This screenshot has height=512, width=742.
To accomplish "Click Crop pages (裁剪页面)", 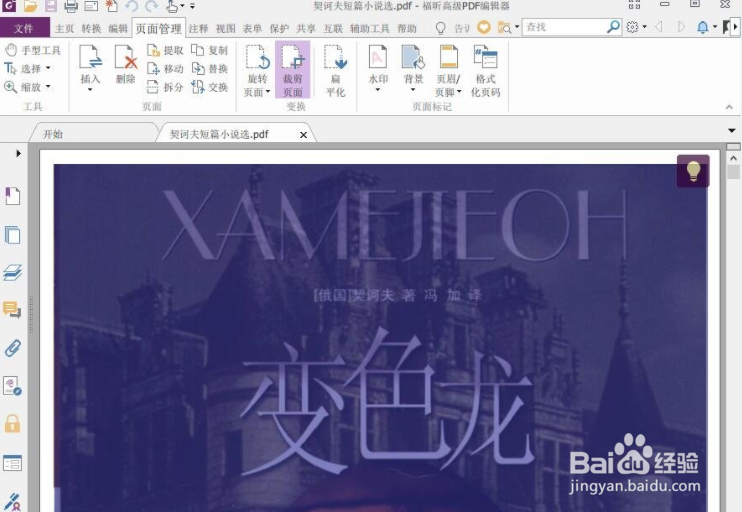I will pyautogui.click(x=292, y=70).
